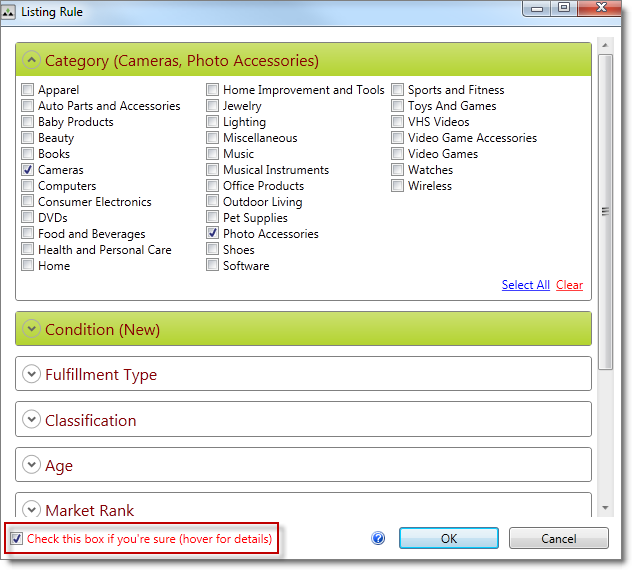This screenshot has width=632, height=570.
Task: Collapse the Category section chevron
Action: pyautogui.click(x=31, y=60)
